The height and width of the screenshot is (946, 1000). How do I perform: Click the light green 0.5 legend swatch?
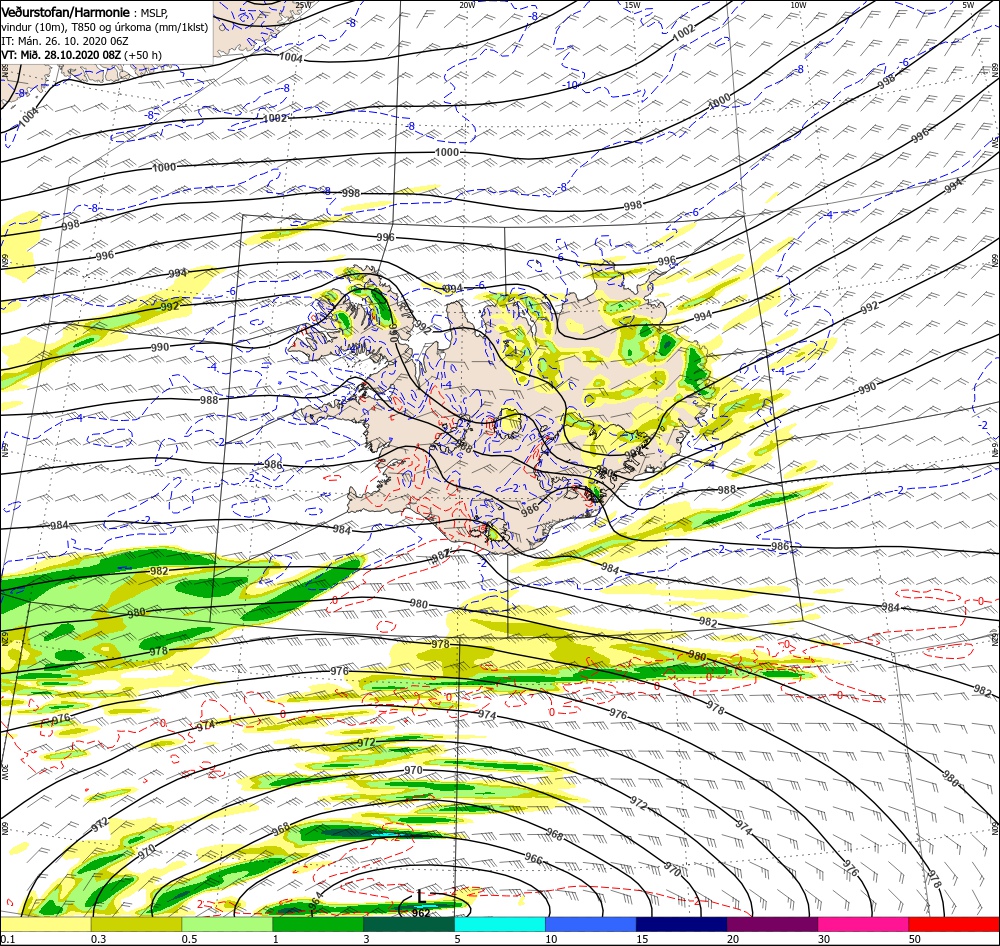pyautogui.click(x=227, y=924)
